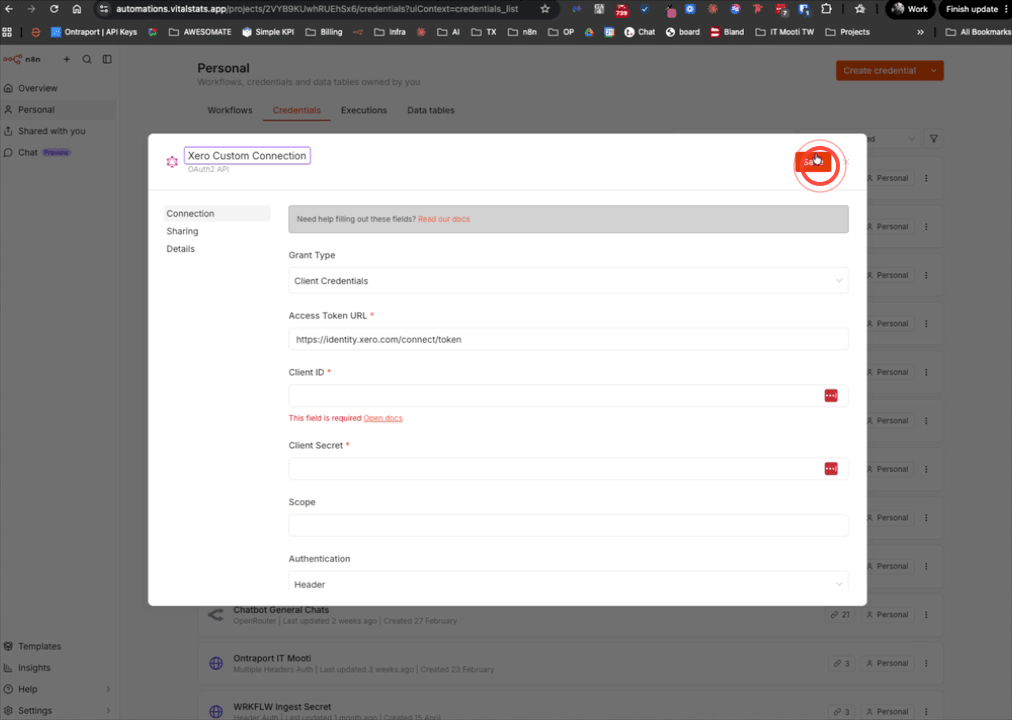Open the Billing bookmark folder
Viewport: 1012px width, 720px height.
click(324, 32)
